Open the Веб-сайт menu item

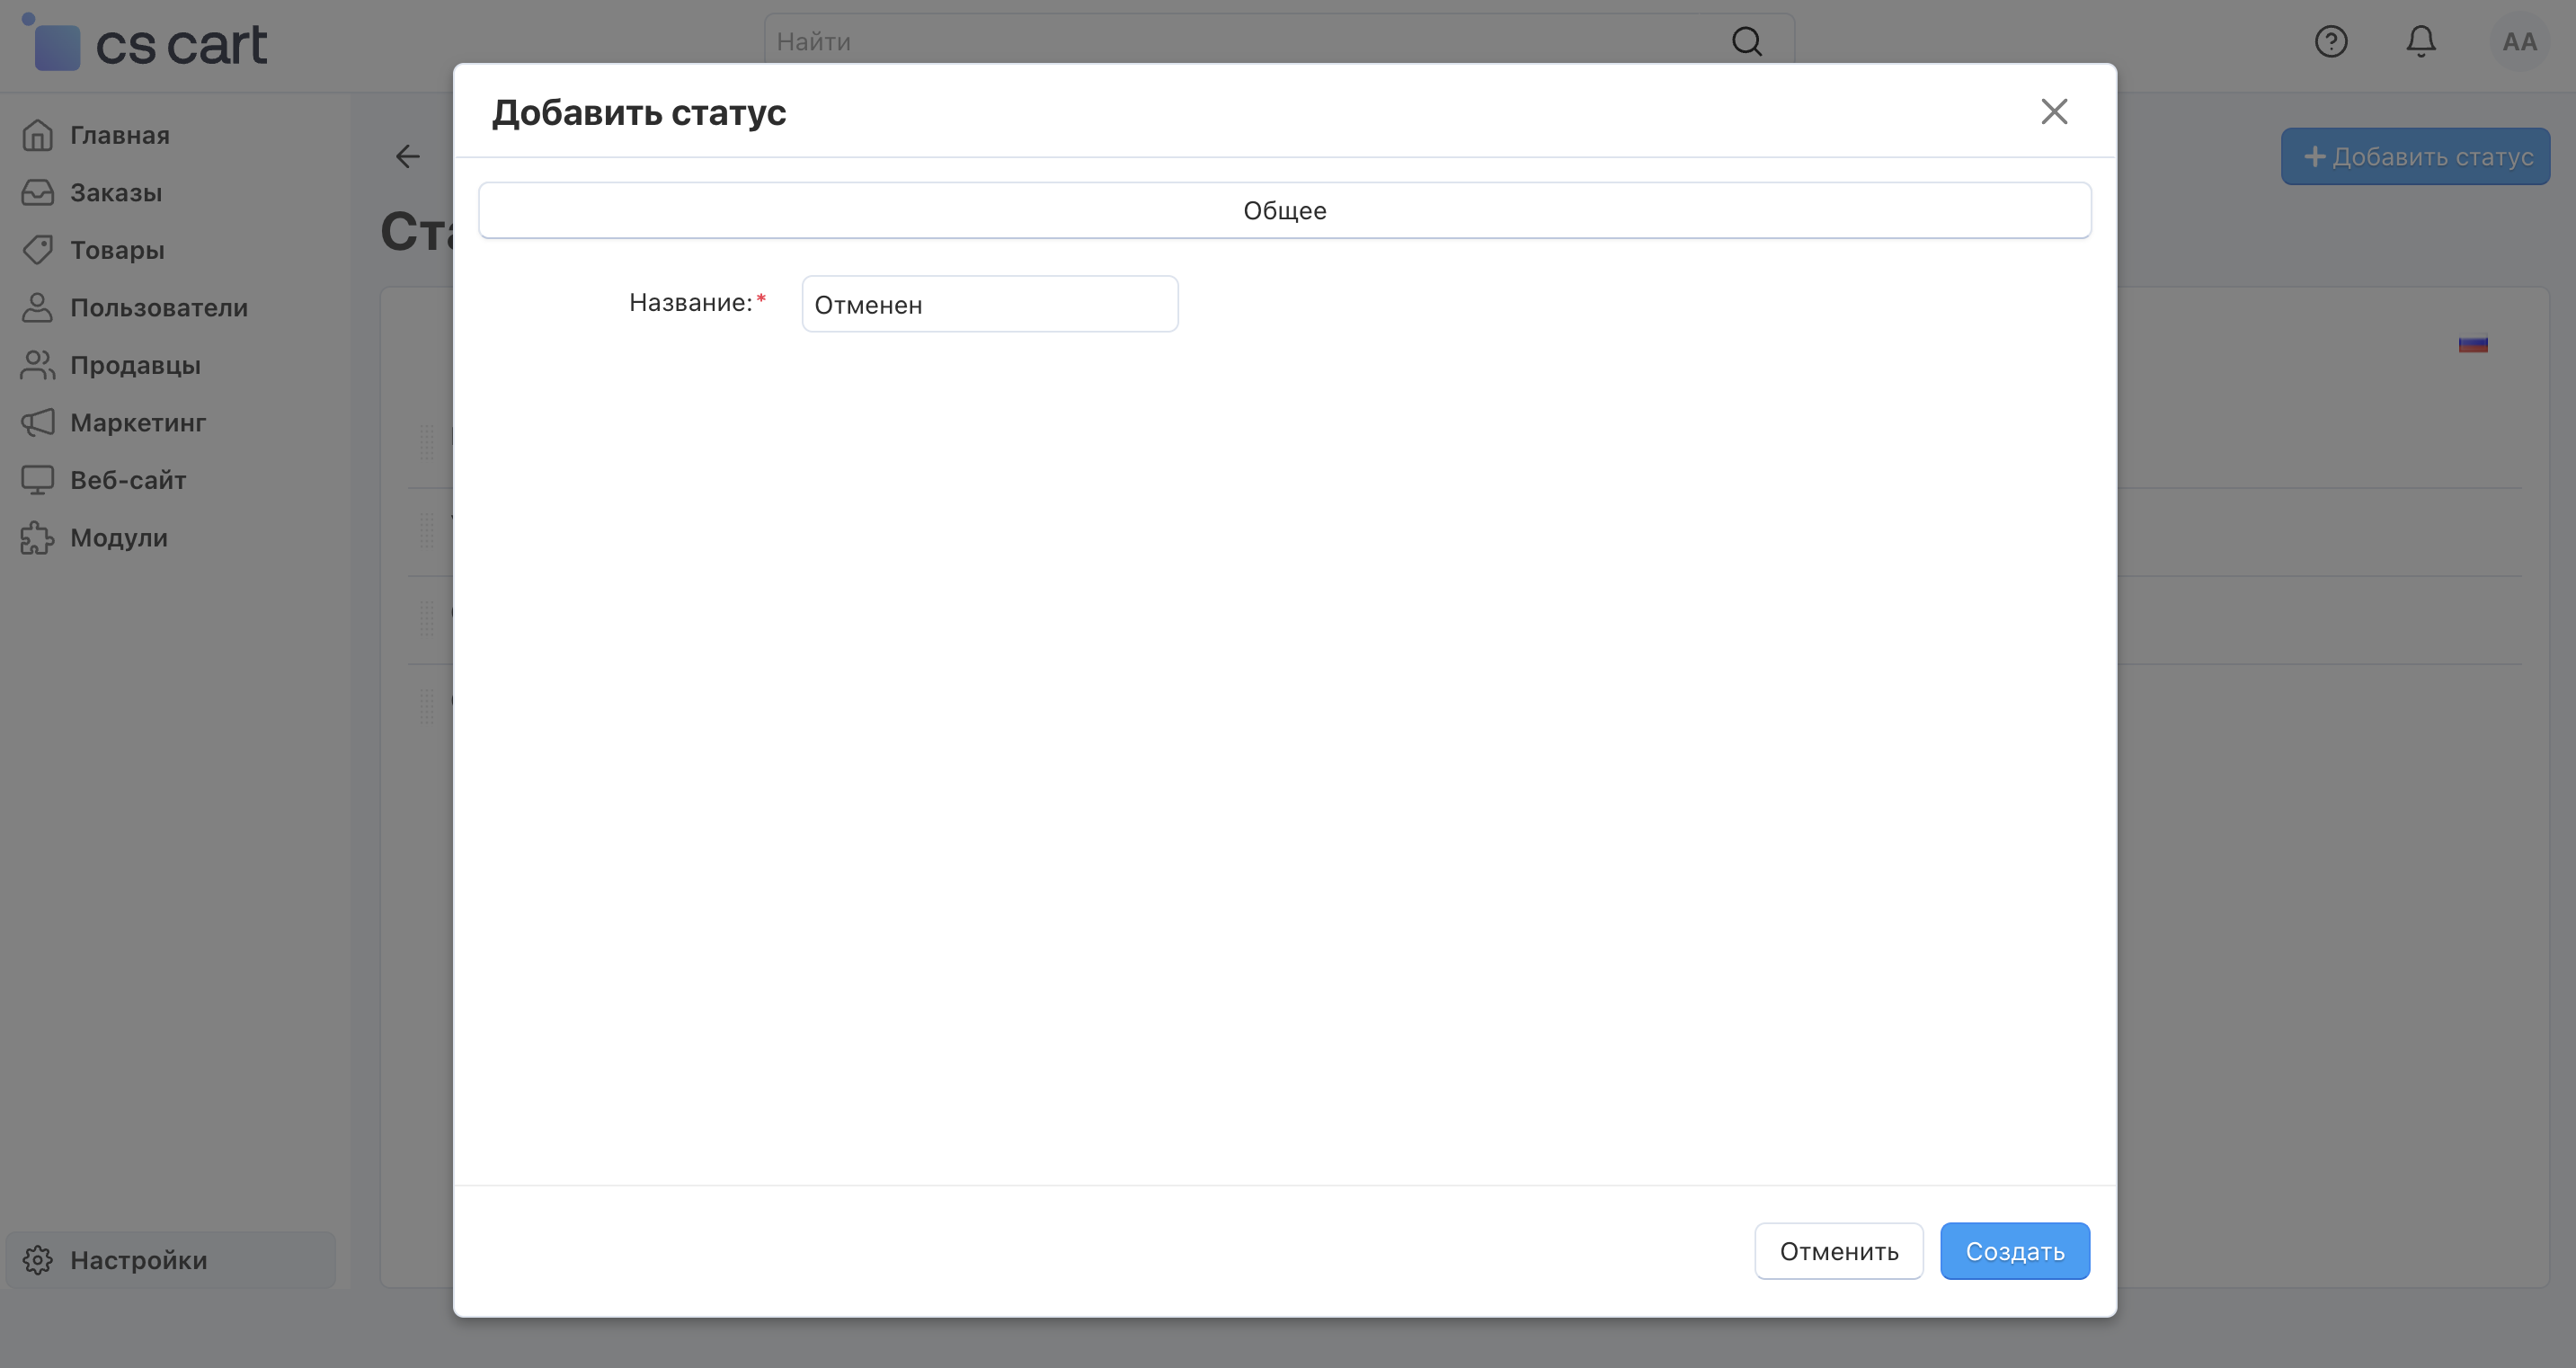click(128, 480)
